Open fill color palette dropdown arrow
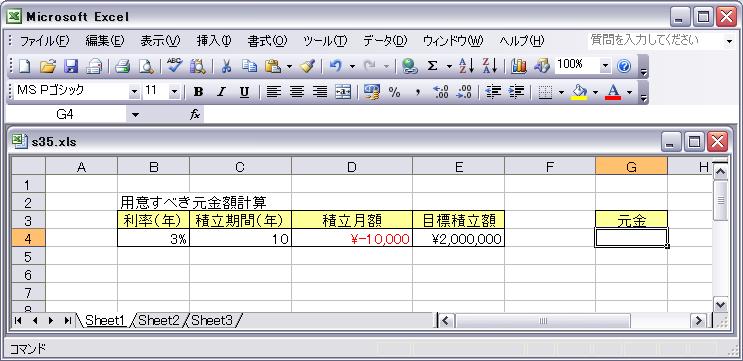 tap(595, 92)
